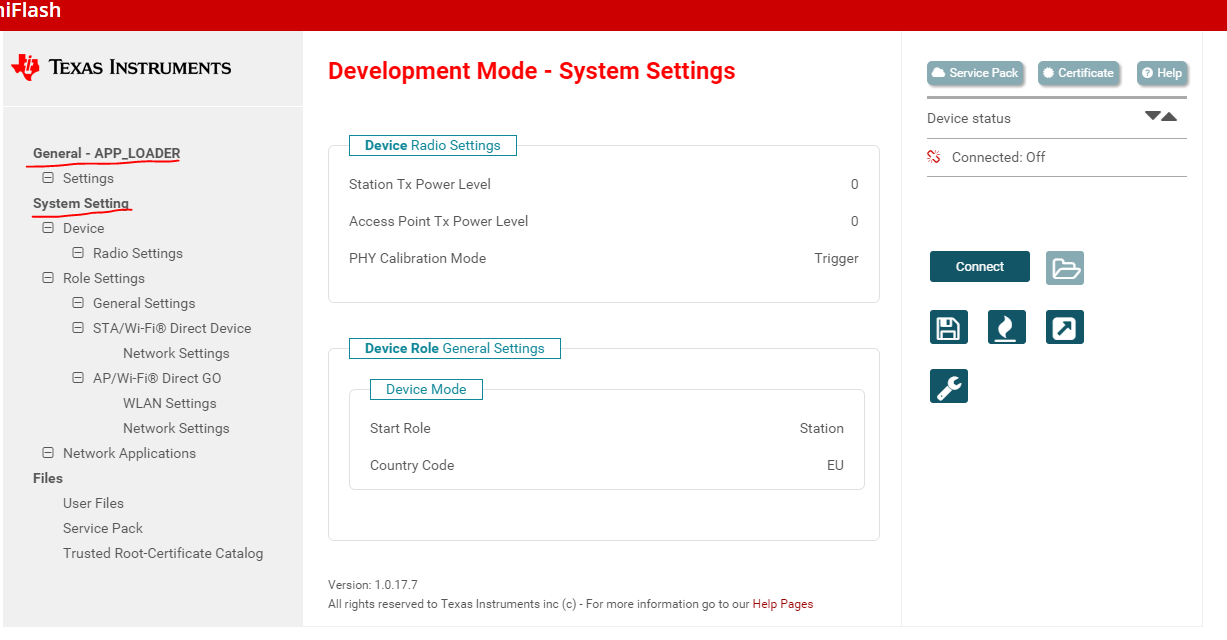Viewport: 1227px width, 640px height.
Task: Click the Connected: Off status text
Action: 999,157
